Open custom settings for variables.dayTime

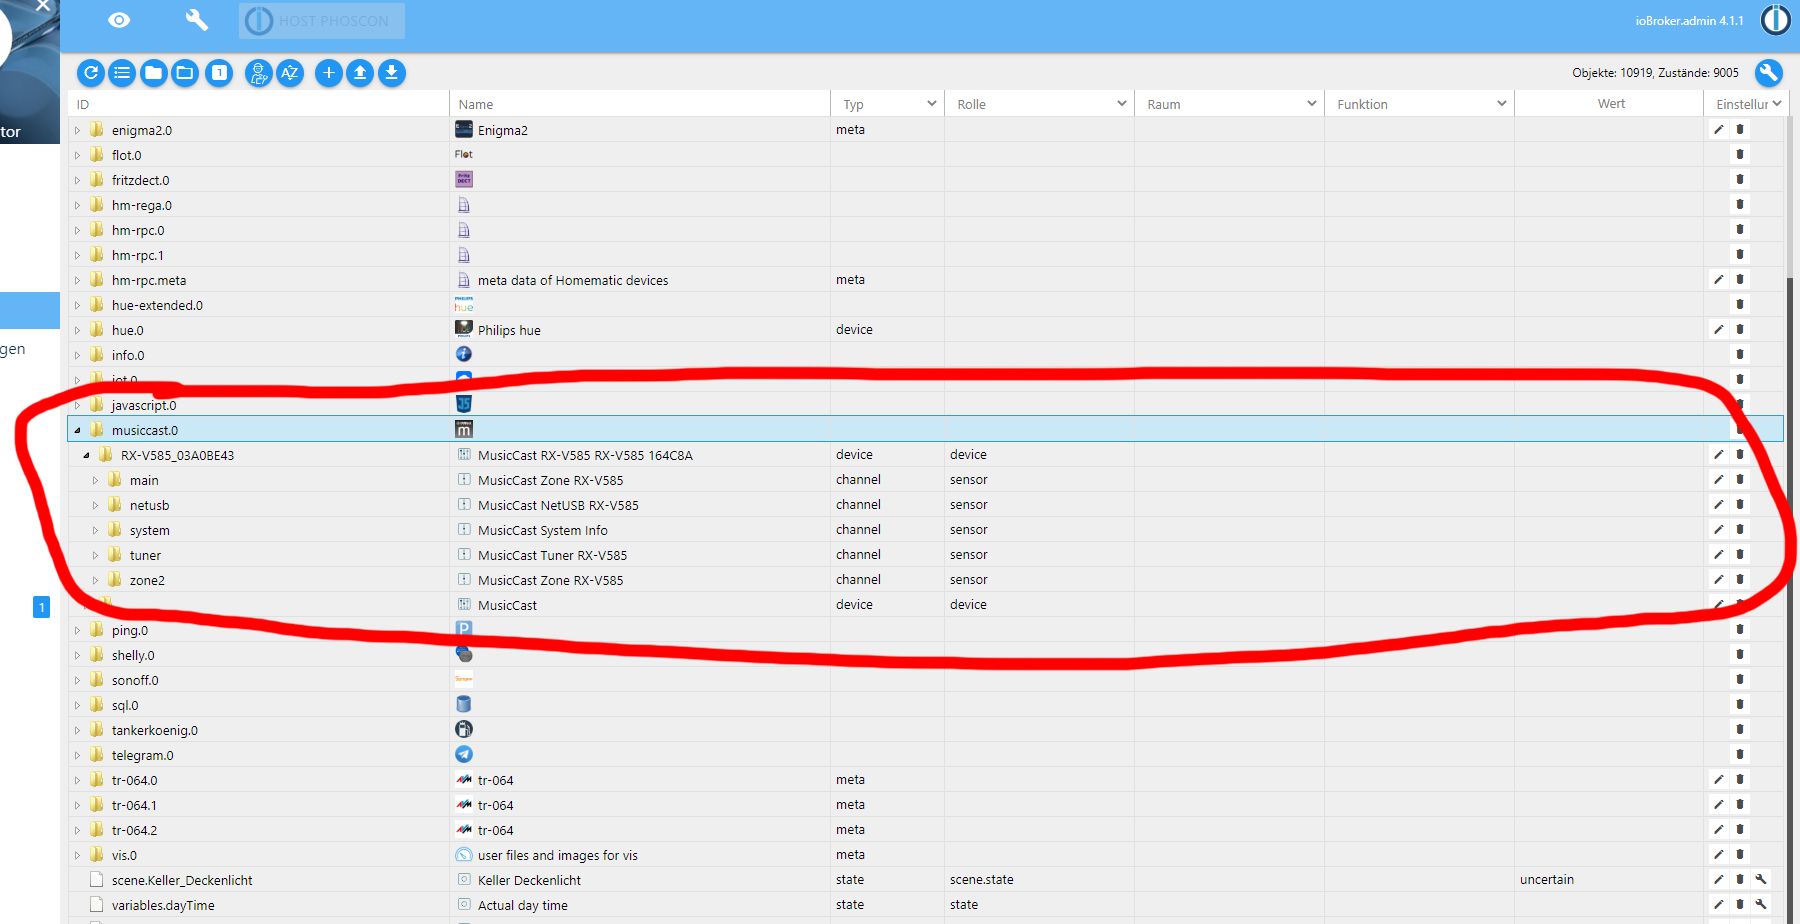click(x=1761, y=904)
